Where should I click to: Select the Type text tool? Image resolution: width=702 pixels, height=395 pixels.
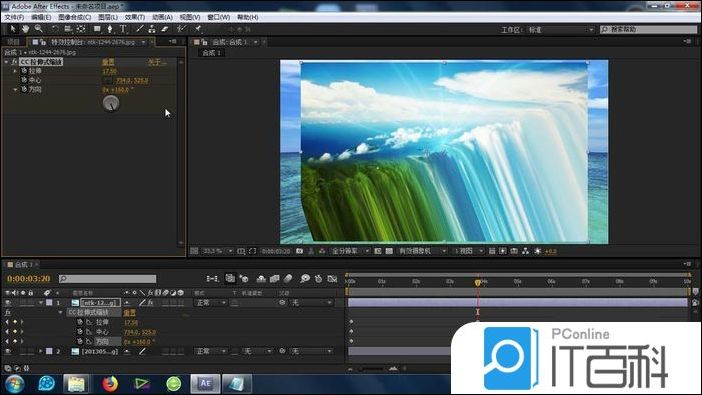[123, 29]
